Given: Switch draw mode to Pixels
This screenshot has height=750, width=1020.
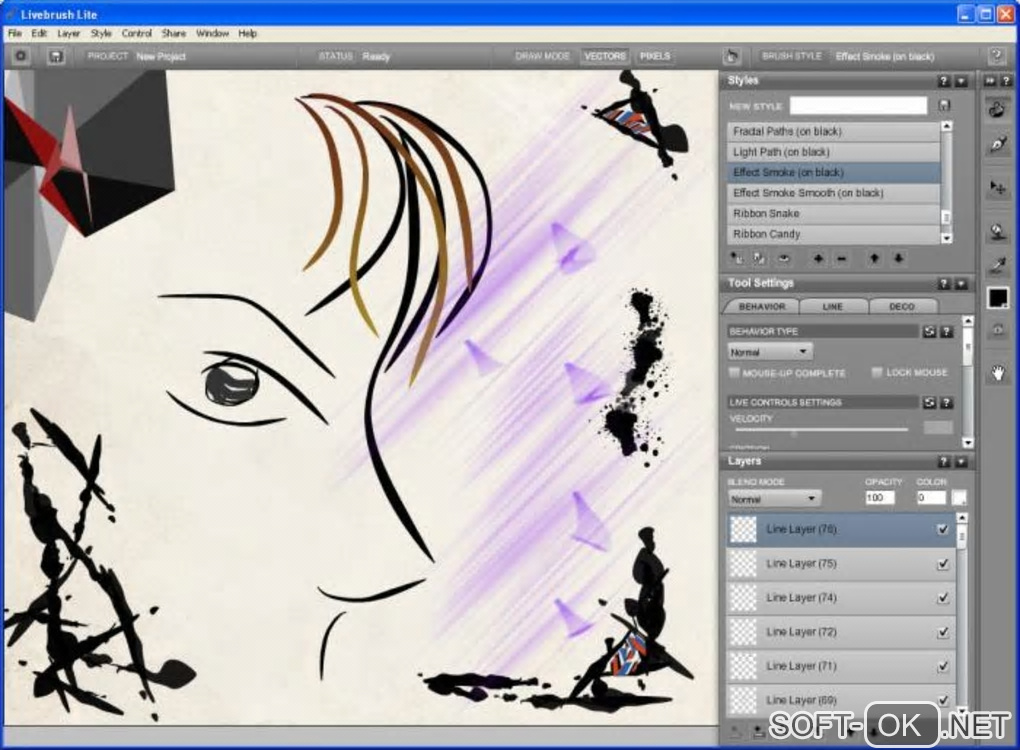Looking at the screenshot, I should 655,56.
